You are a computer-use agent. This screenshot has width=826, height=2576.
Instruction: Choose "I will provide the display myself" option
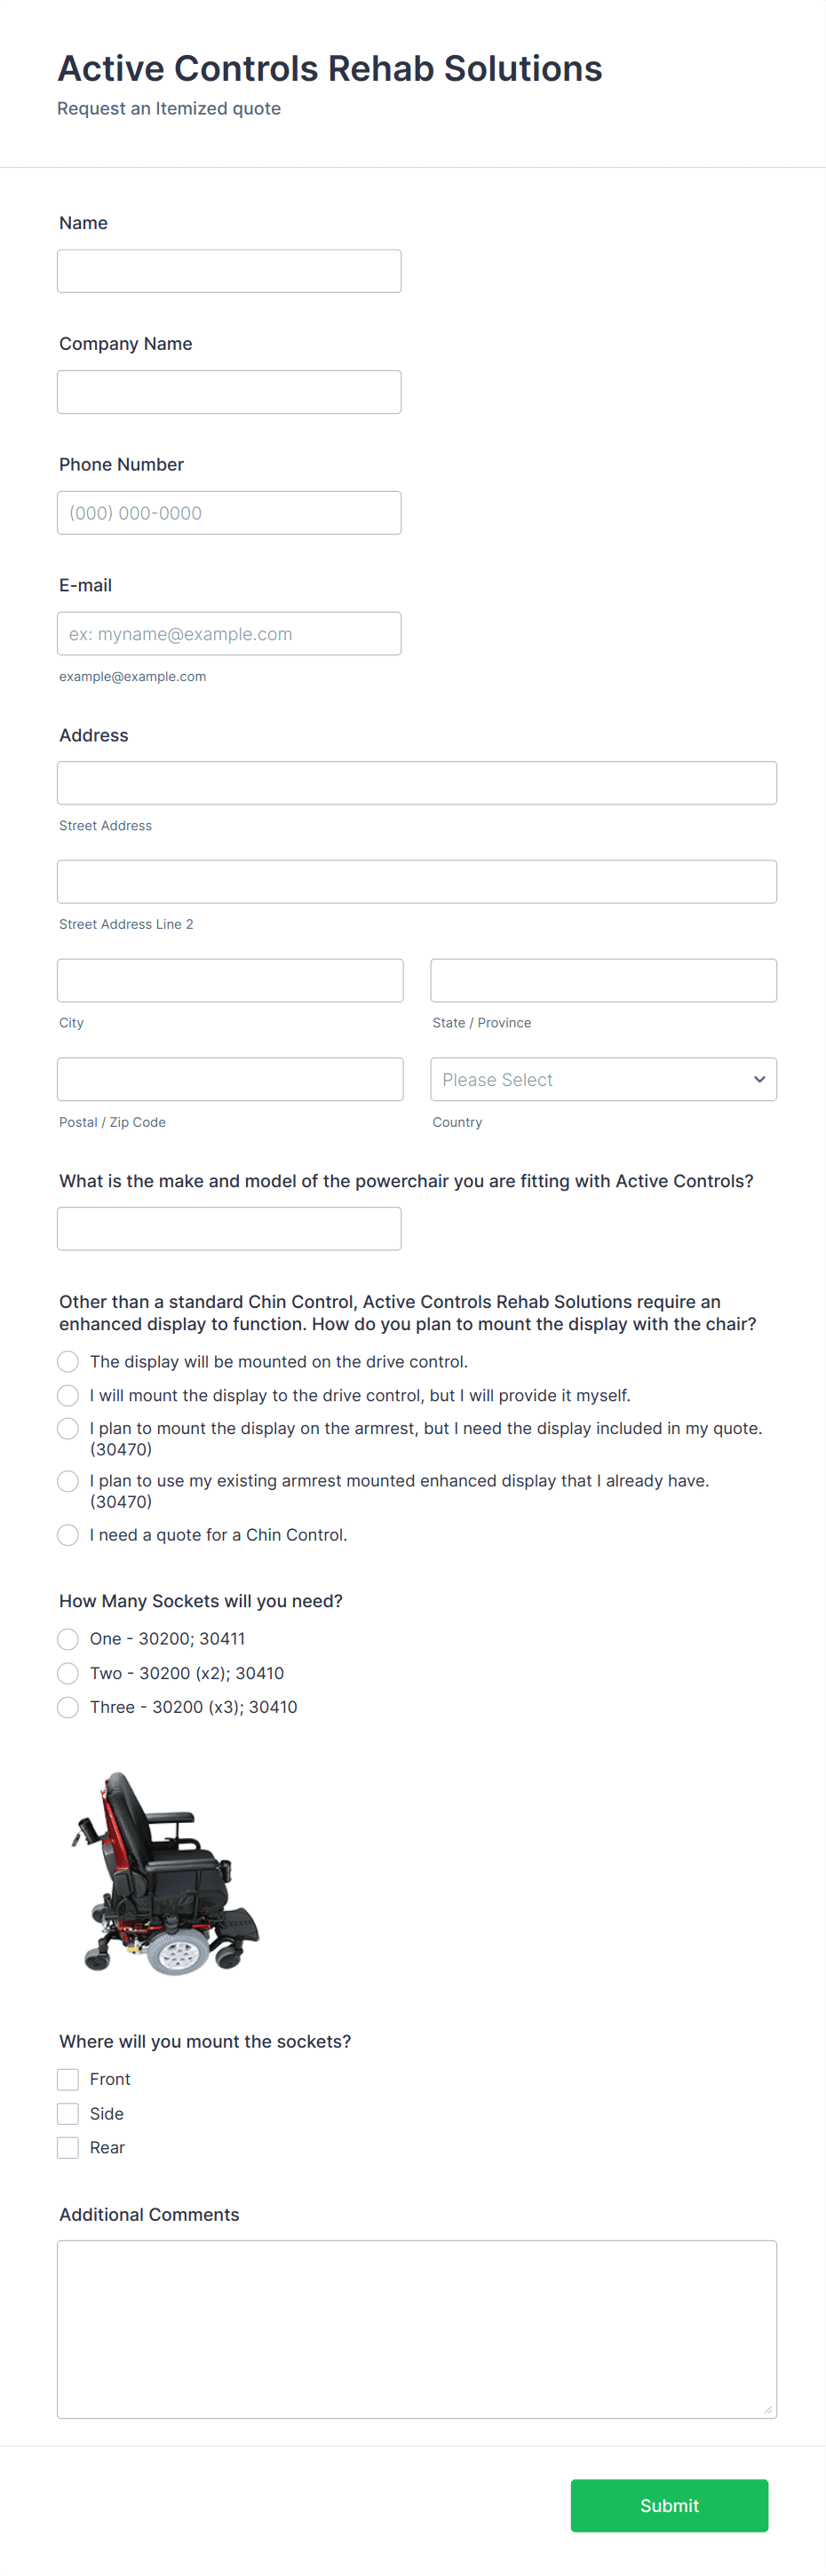click(67, 1395)
